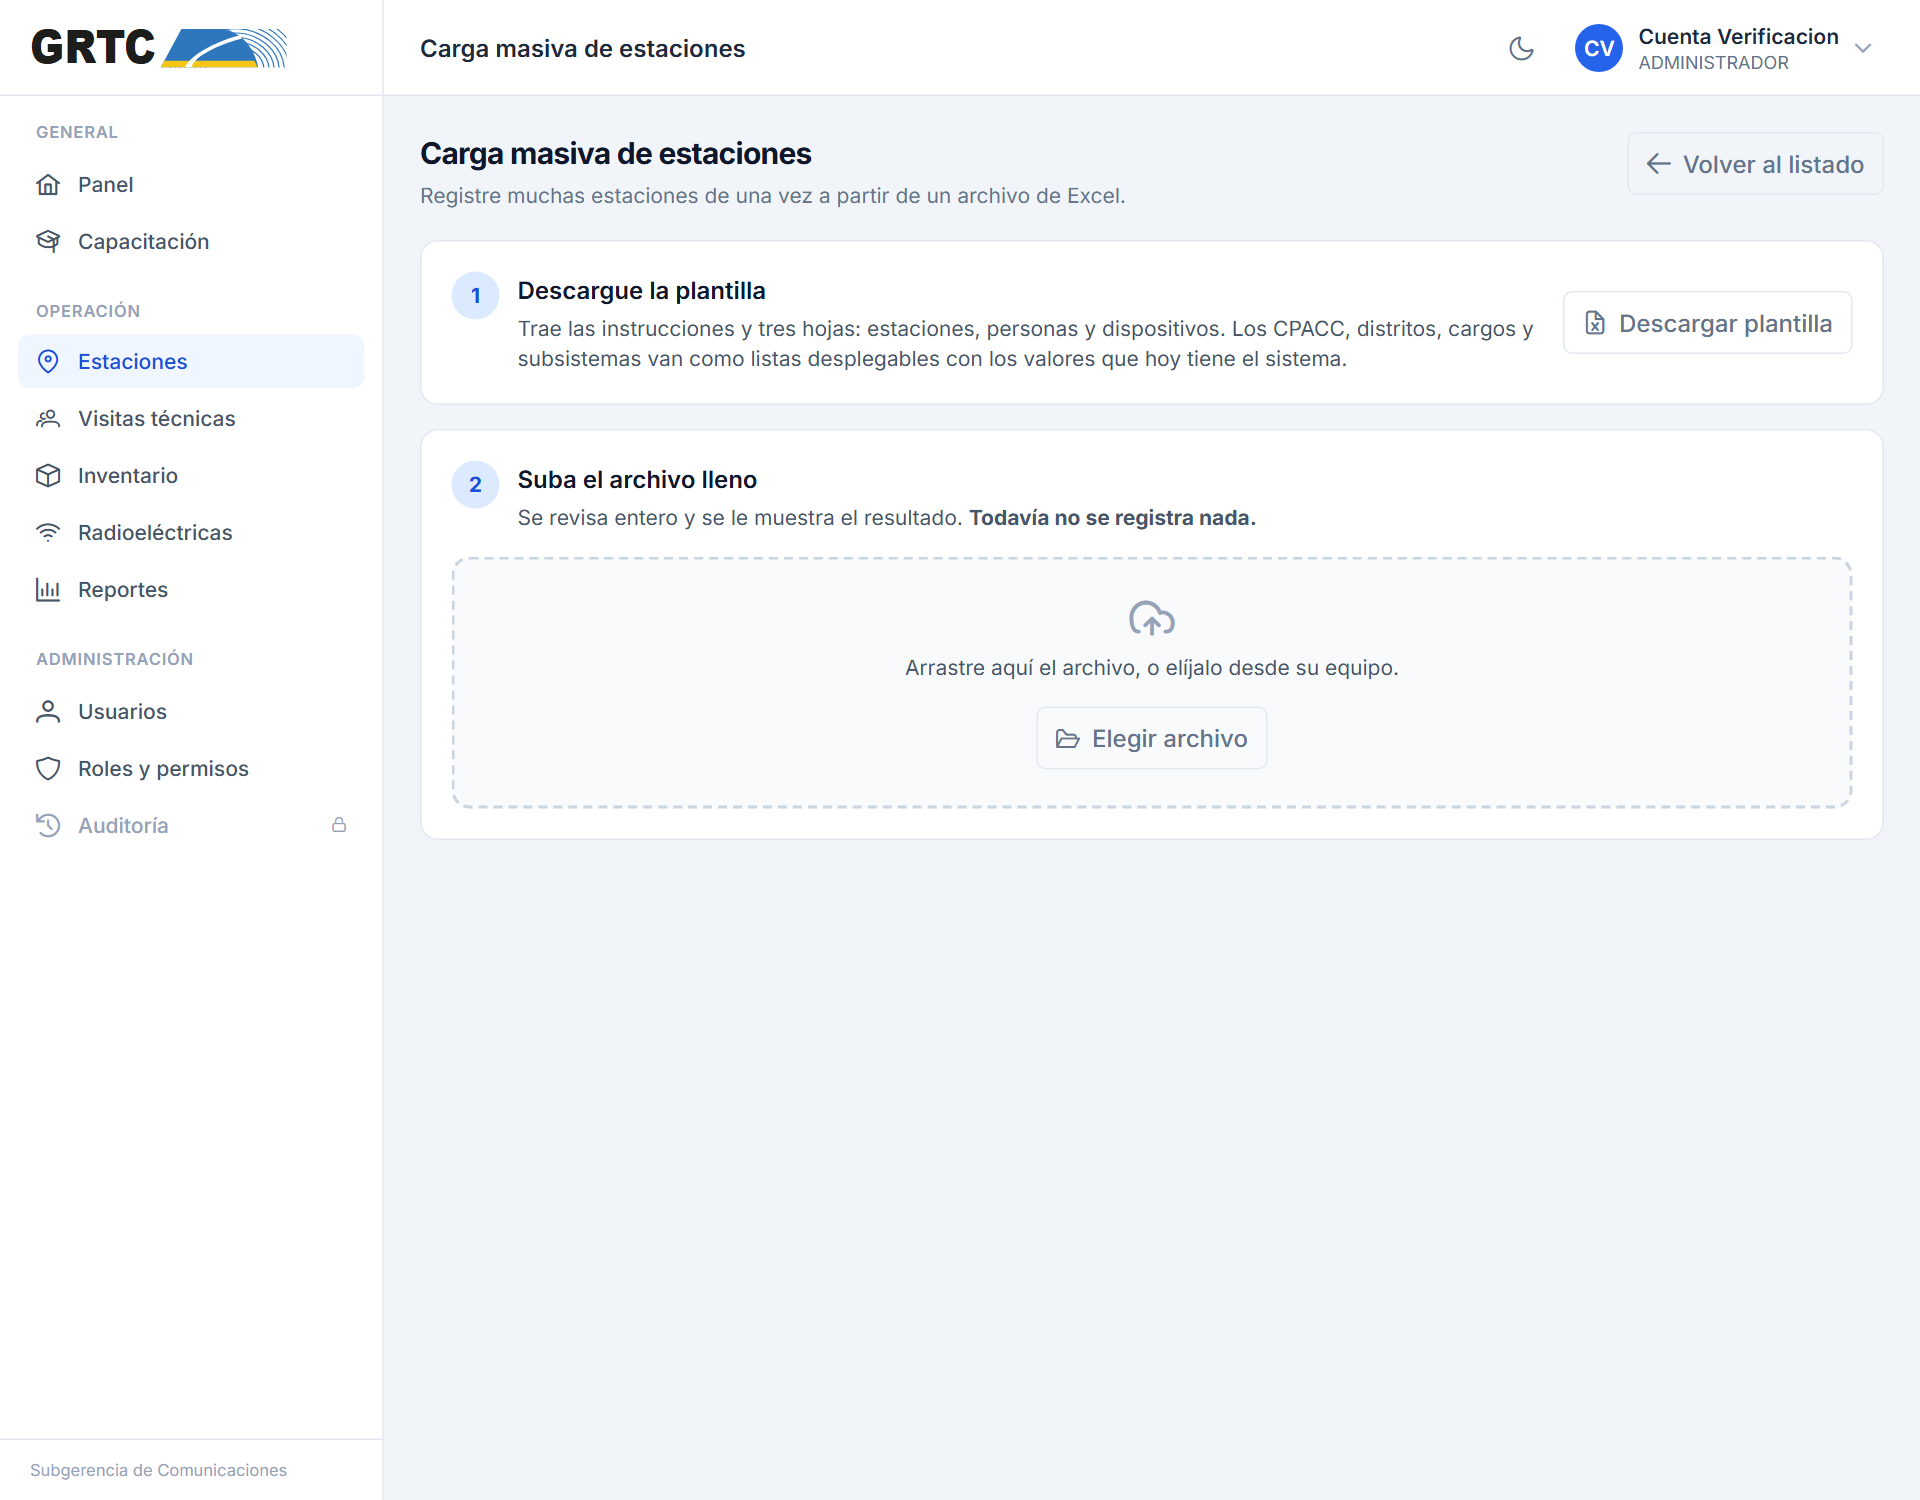
Task: Click the lock icon beside Auditoría
Action: pyautogui.click(x=339, y=825)
